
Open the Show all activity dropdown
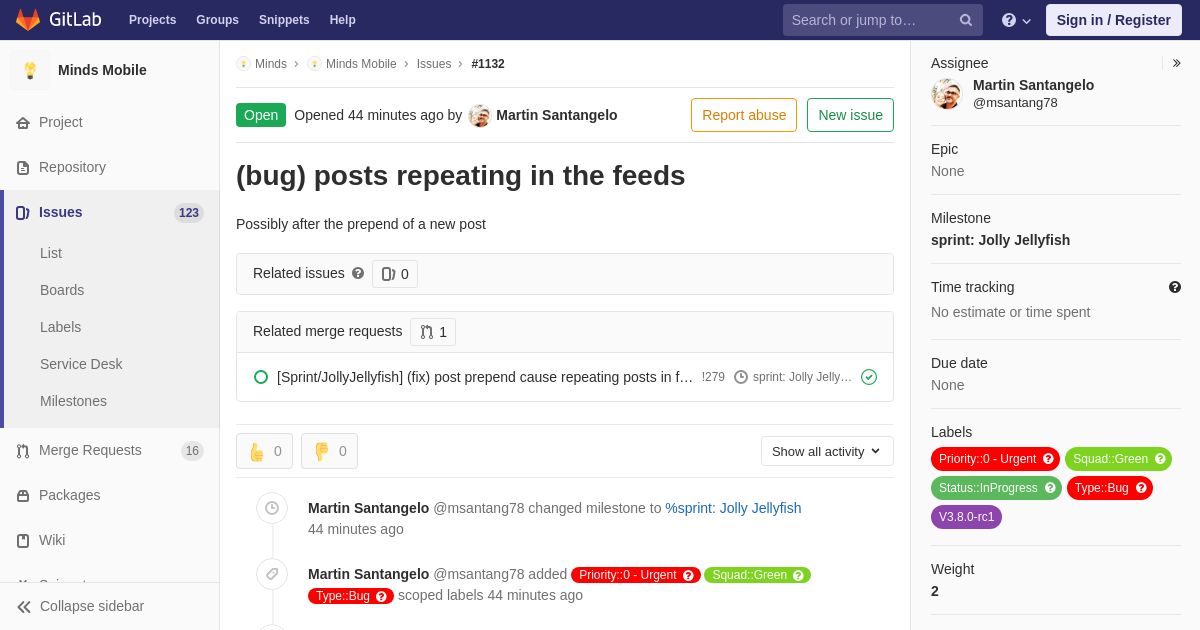(x=827, y=451)
